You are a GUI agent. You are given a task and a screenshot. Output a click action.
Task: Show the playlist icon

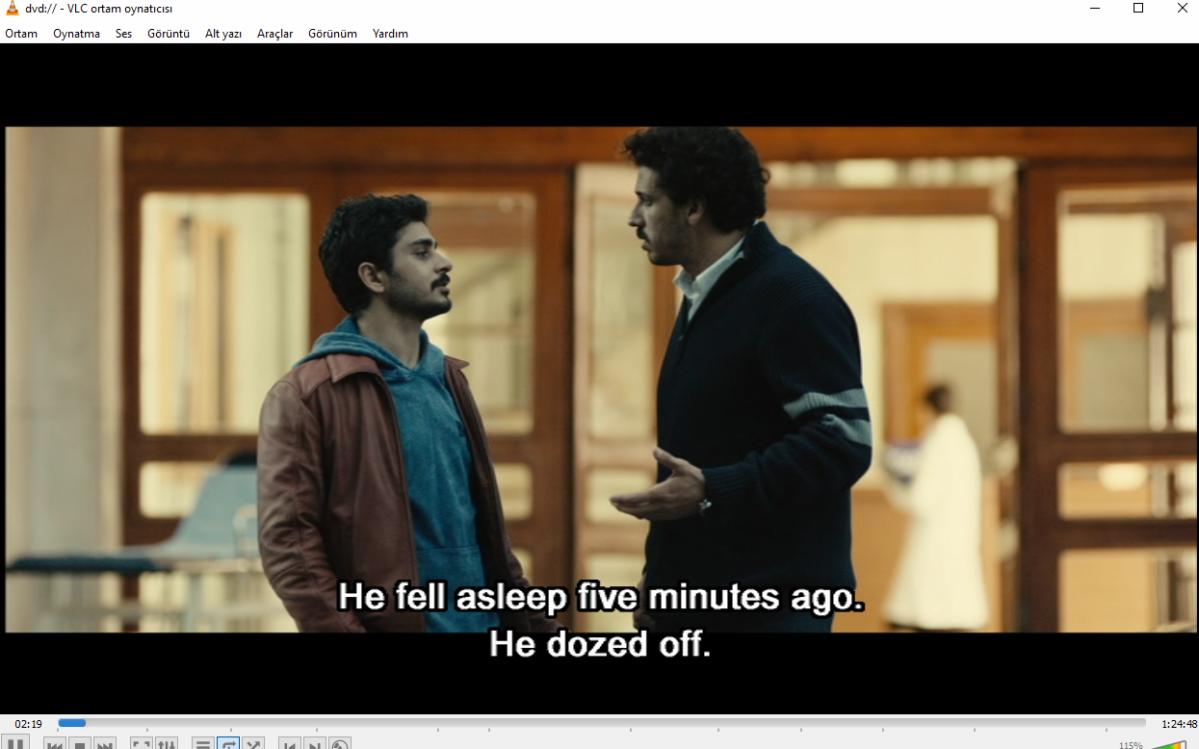tap(203, 744)
